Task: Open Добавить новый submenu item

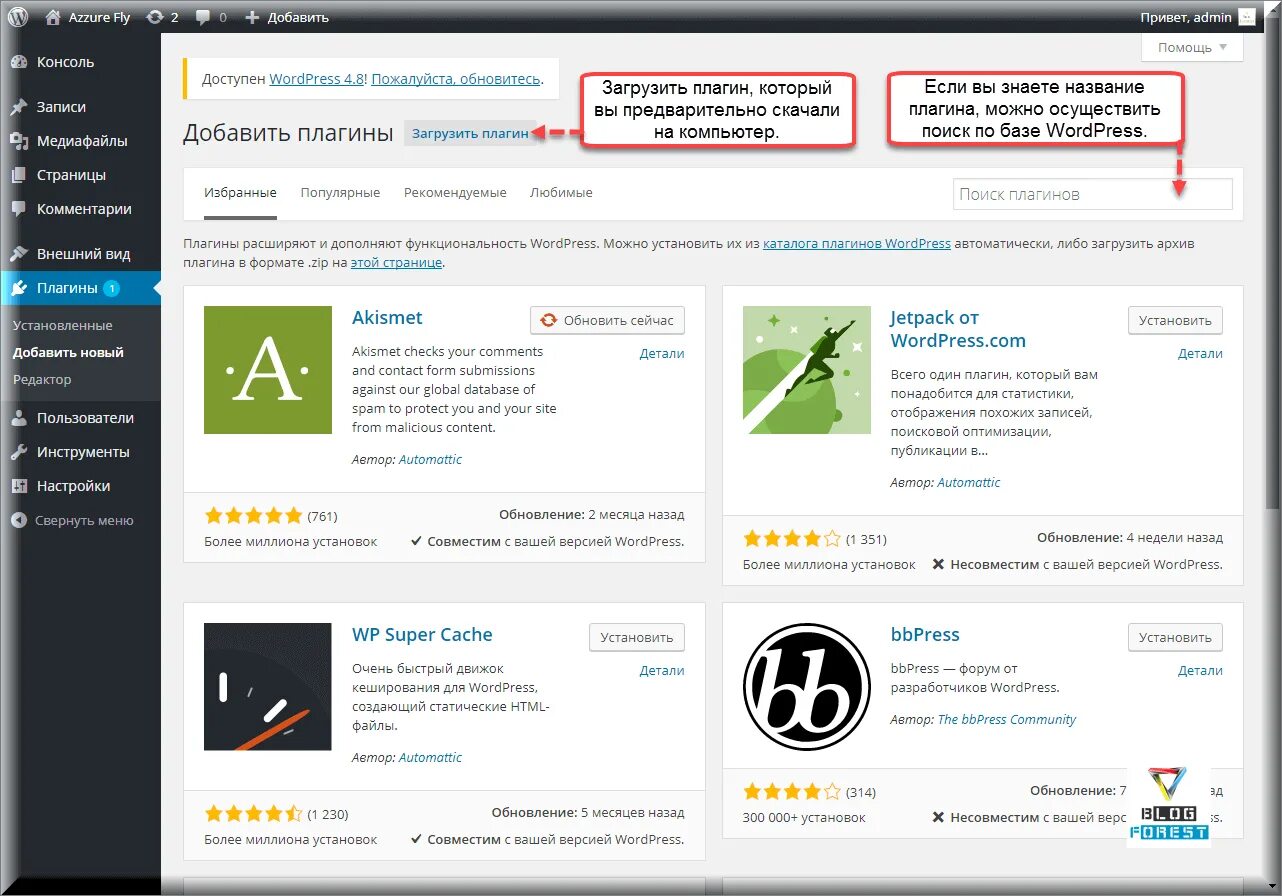Action: 68,352
